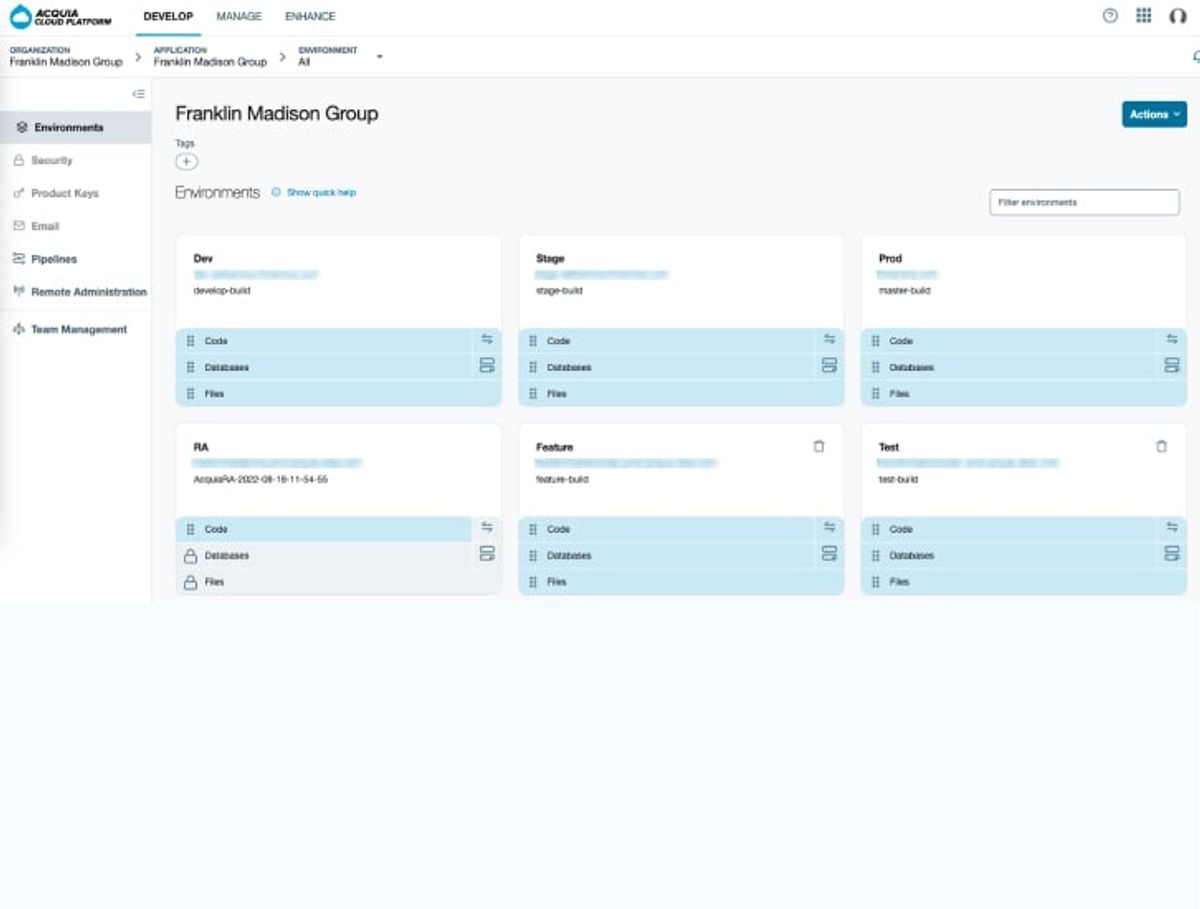Collapse the sidebar navigation menu icon
Screen dimensions: 1200x909
(x=139, y=93)
